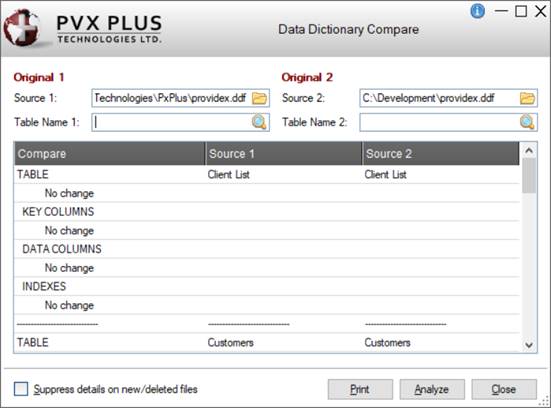Click the scroll up arrow of results list
The width and height of the screenshot is (551, 408).
tap(529, 151)
